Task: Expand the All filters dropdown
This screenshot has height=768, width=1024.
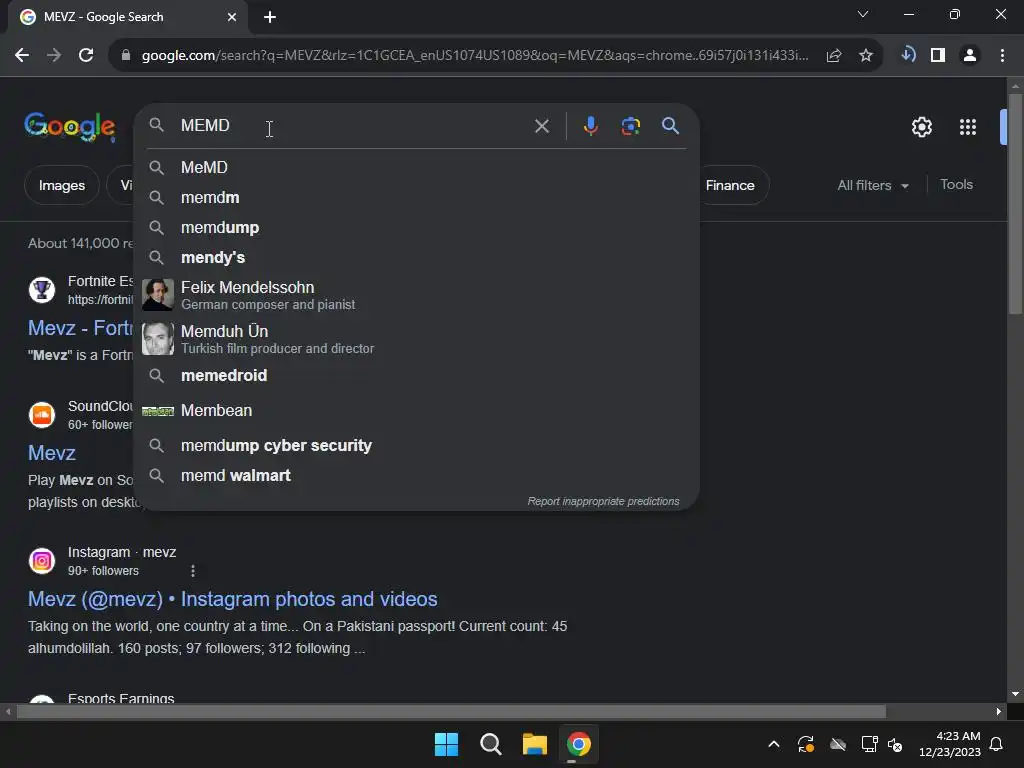Action: (872, 185)
